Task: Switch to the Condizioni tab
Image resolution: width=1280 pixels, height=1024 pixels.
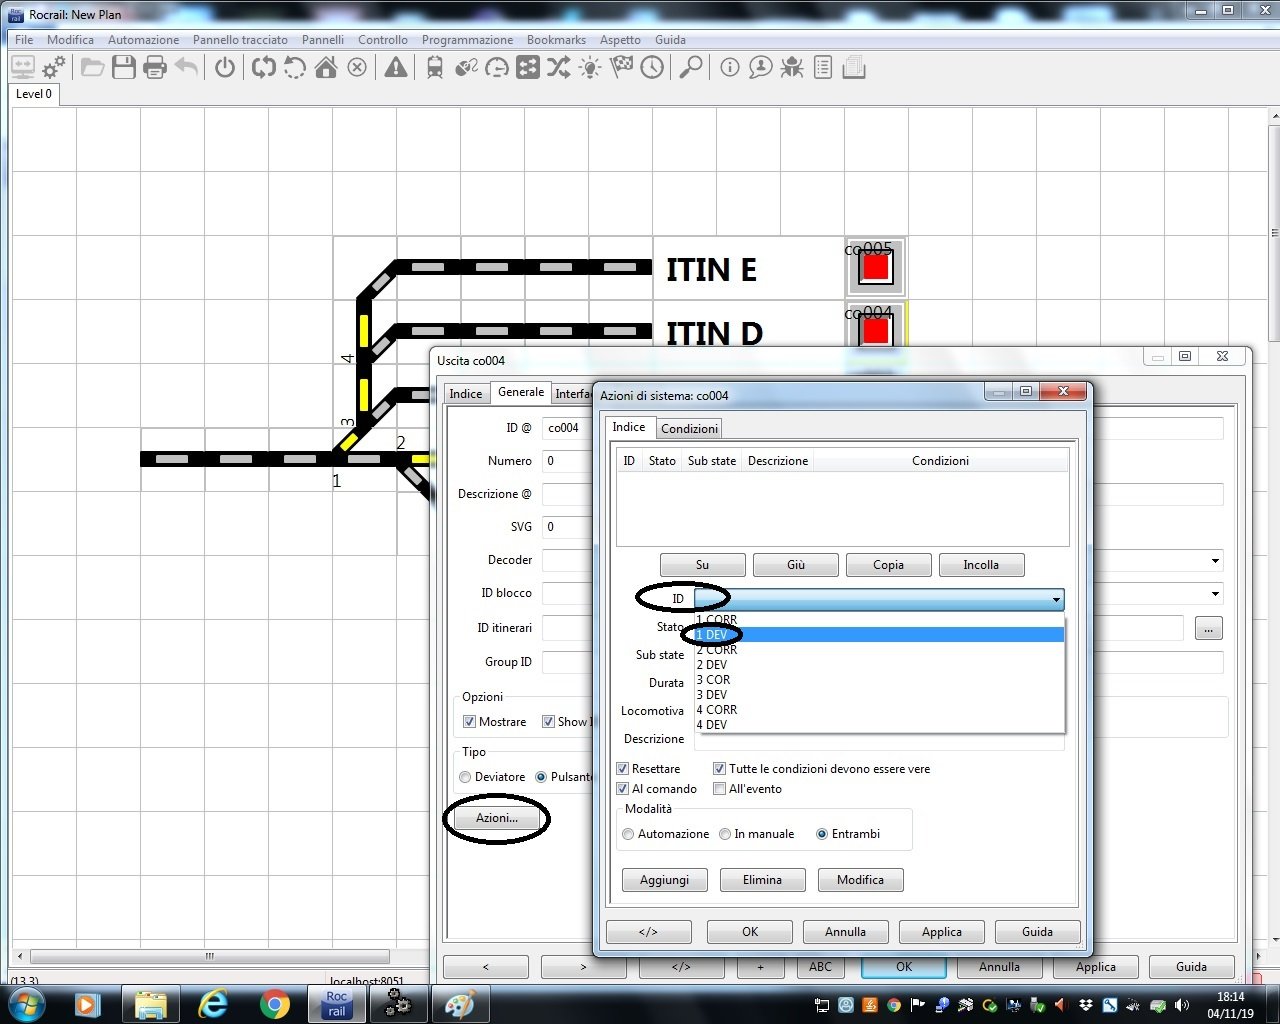Action: coord(689,429)
